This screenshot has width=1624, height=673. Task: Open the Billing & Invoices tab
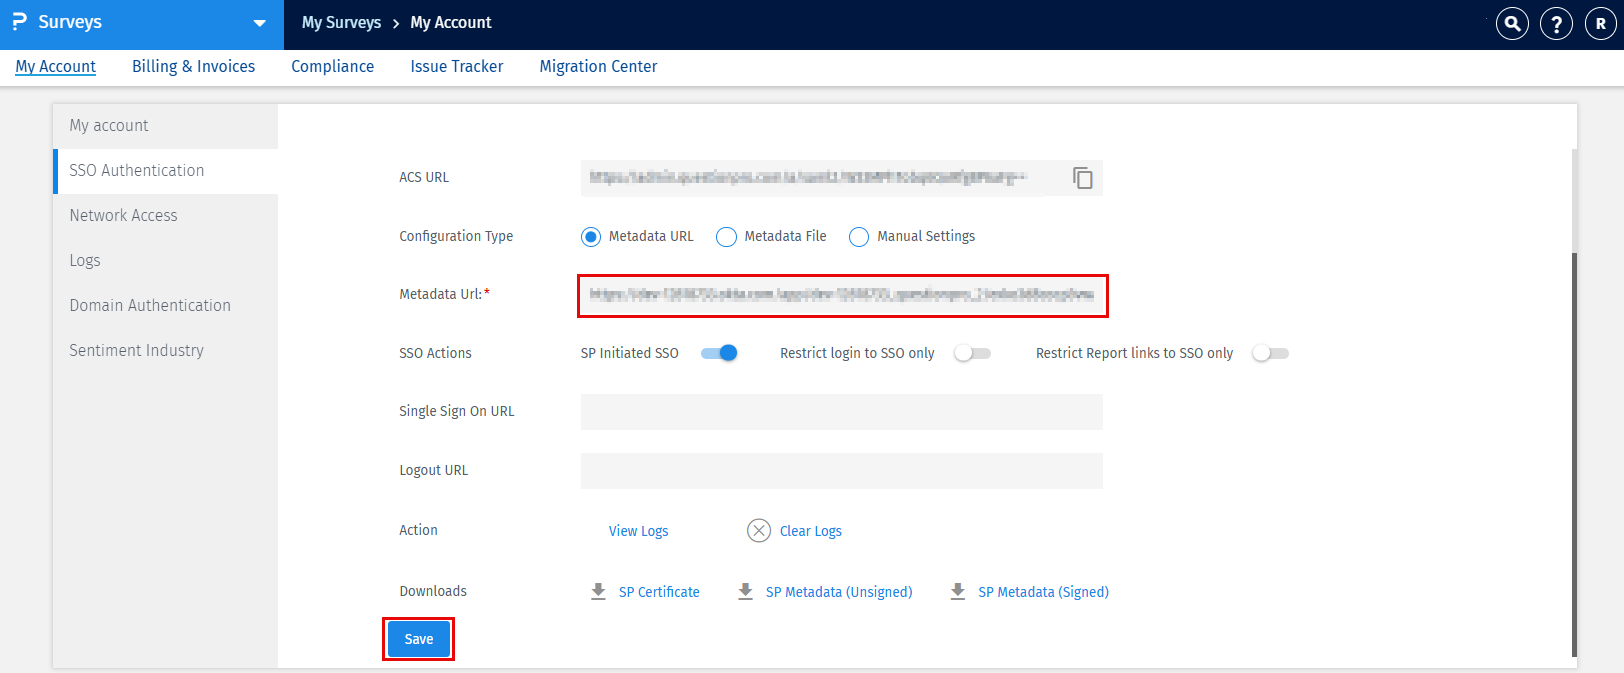pyautogui.click(x=193, y=66)
